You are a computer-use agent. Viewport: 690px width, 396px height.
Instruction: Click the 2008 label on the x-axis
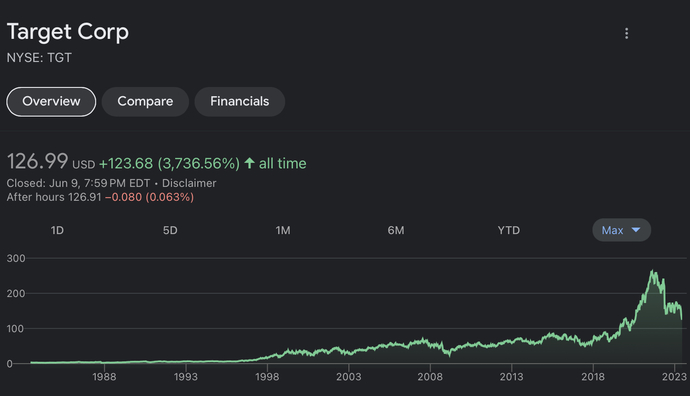(x=430, y=377)
